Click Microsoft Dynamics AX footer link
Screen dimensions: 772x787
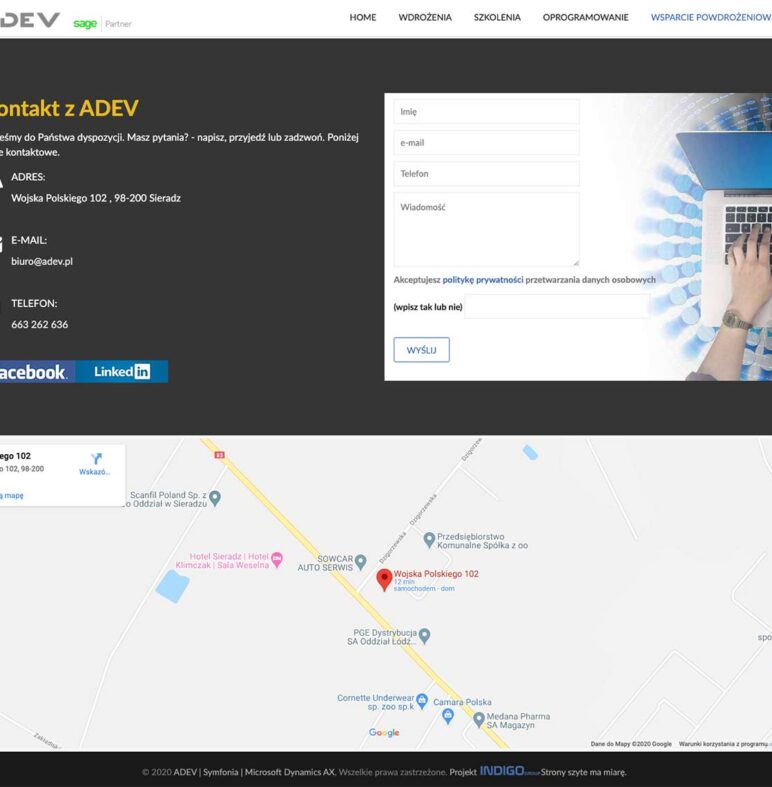coord(290,772)
